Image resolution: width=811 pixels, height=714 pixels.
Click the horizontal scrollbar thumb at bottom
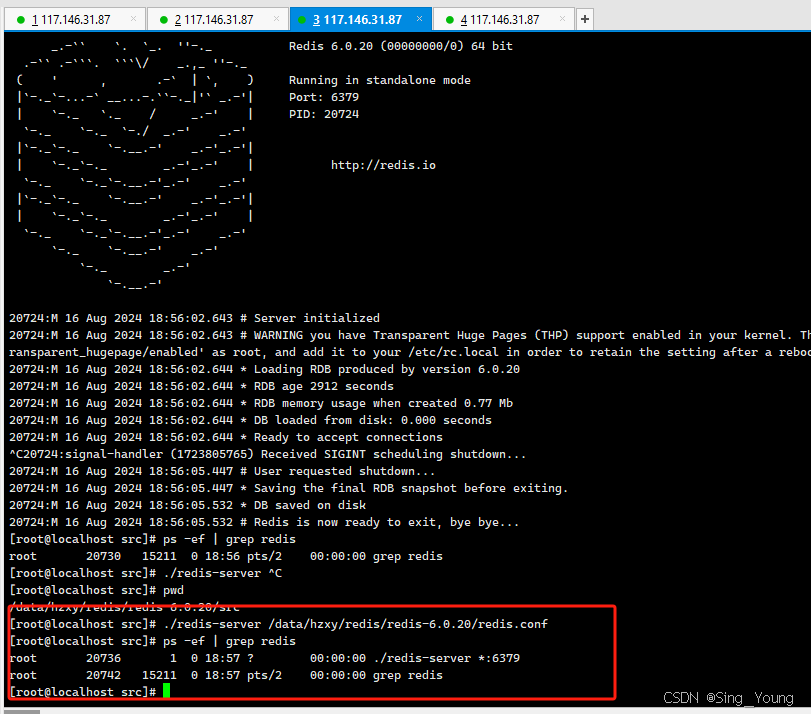point(22,712)
